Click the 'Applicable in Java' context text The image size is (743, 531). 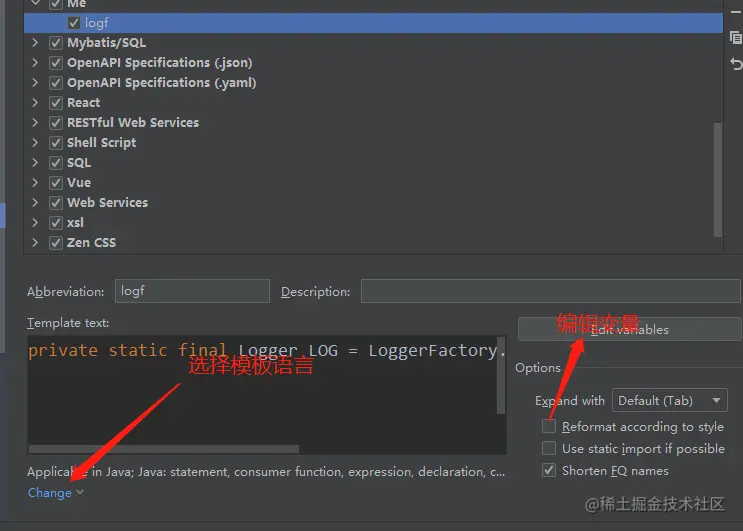pos(266,472)
